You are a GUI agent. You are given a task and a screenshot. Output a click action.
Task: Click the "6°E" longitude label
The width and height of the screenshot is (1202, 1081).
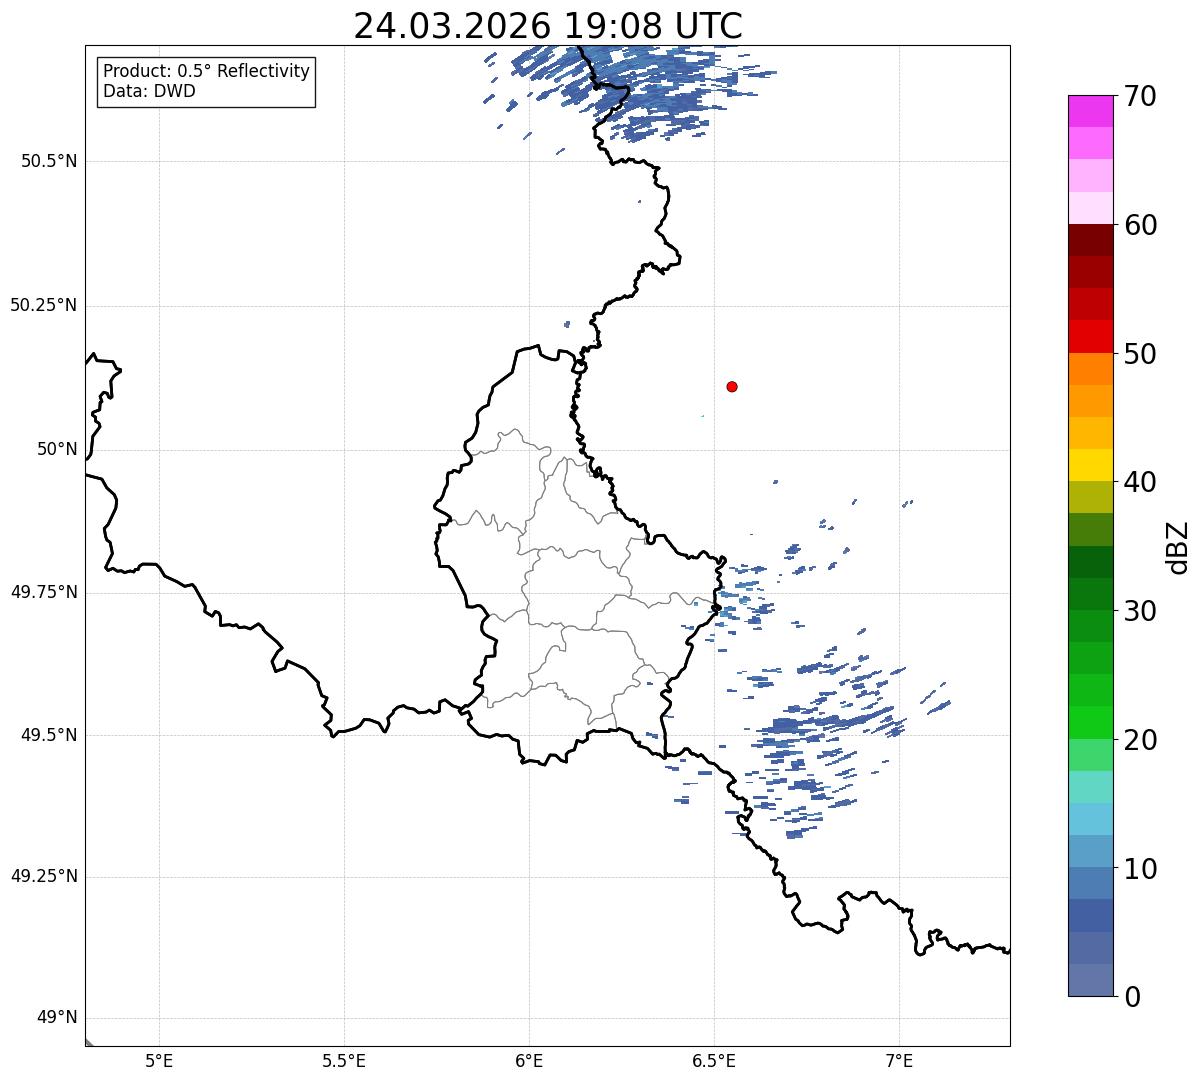pyautogui.click(x=530, y=1061)
